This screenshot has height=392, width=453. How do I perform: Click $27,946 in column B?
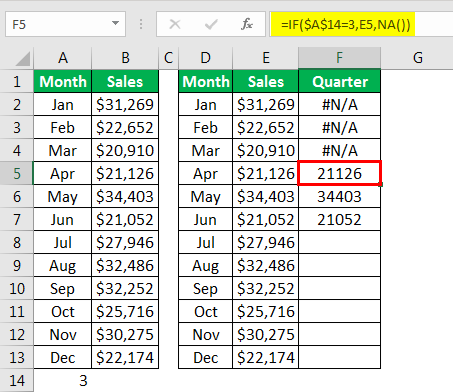pyautogui.click(x=125, y=242)
